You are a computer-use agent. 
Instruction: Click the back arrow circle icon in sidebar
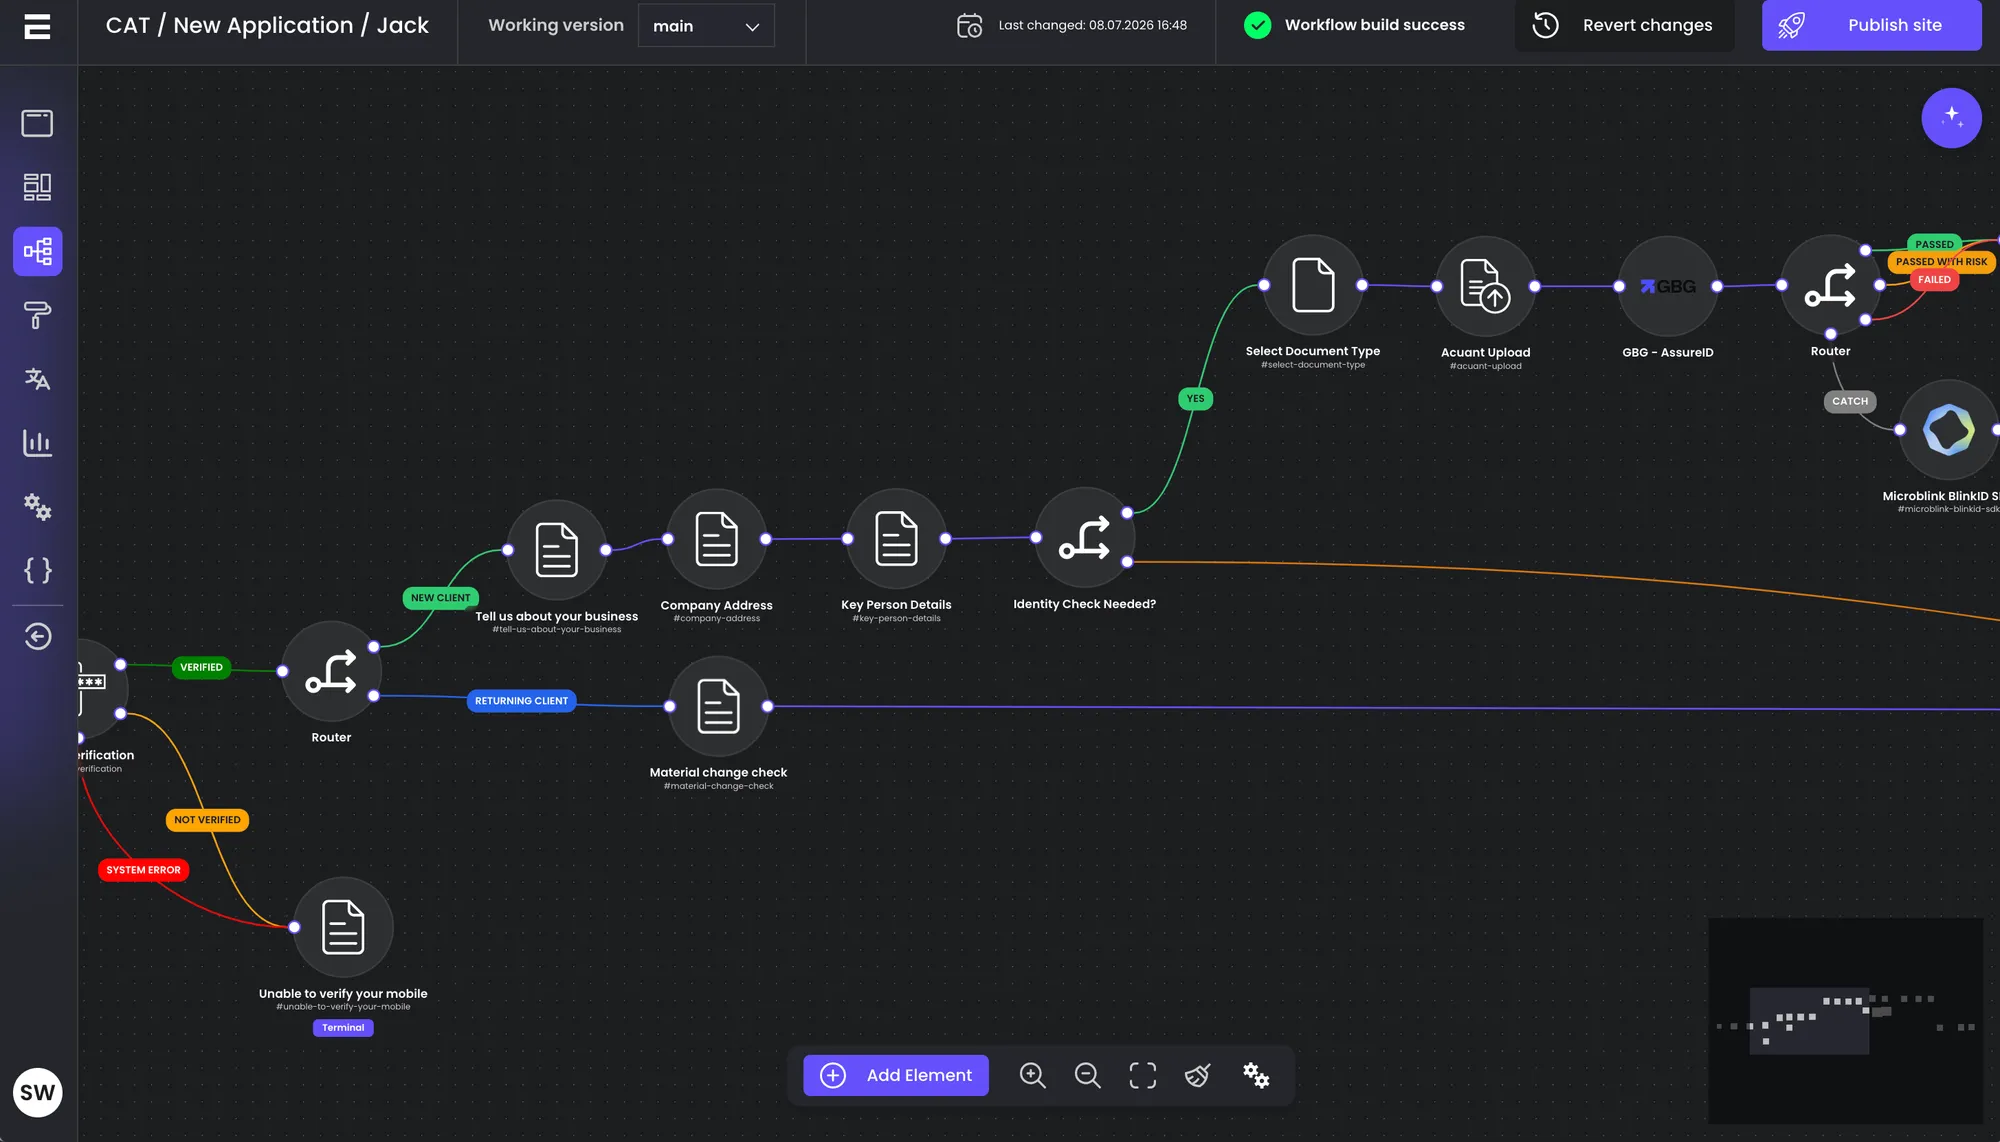(x=37, y=636)
